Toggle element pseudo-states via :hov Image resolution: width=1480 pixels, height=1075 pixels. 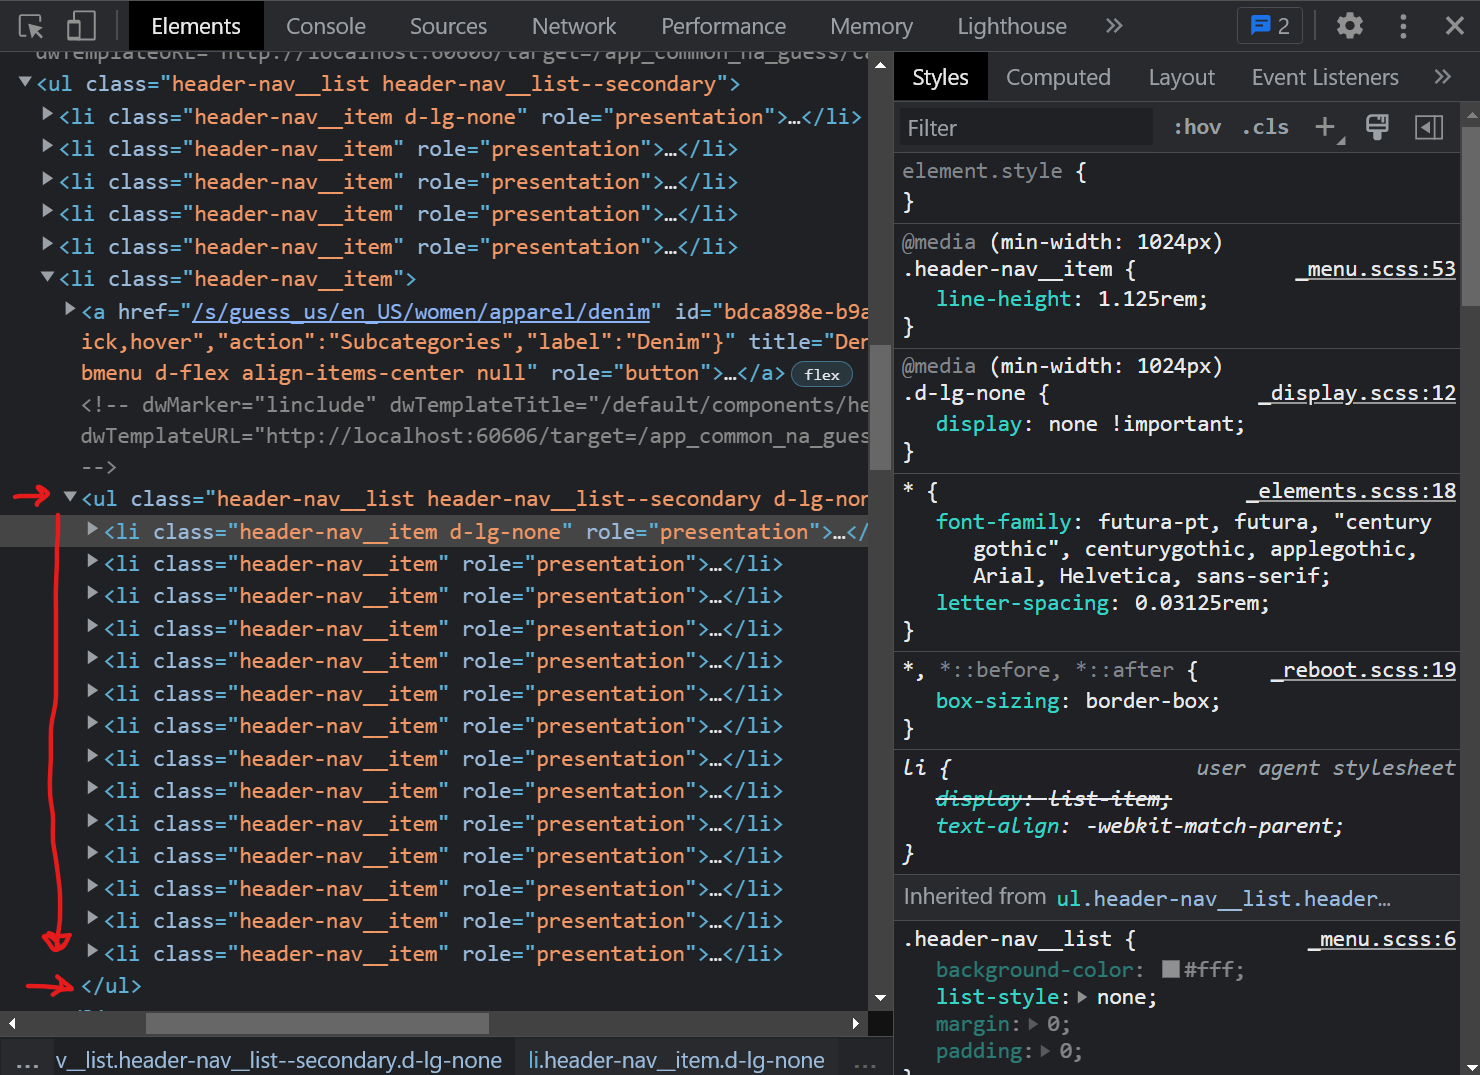1196,127
